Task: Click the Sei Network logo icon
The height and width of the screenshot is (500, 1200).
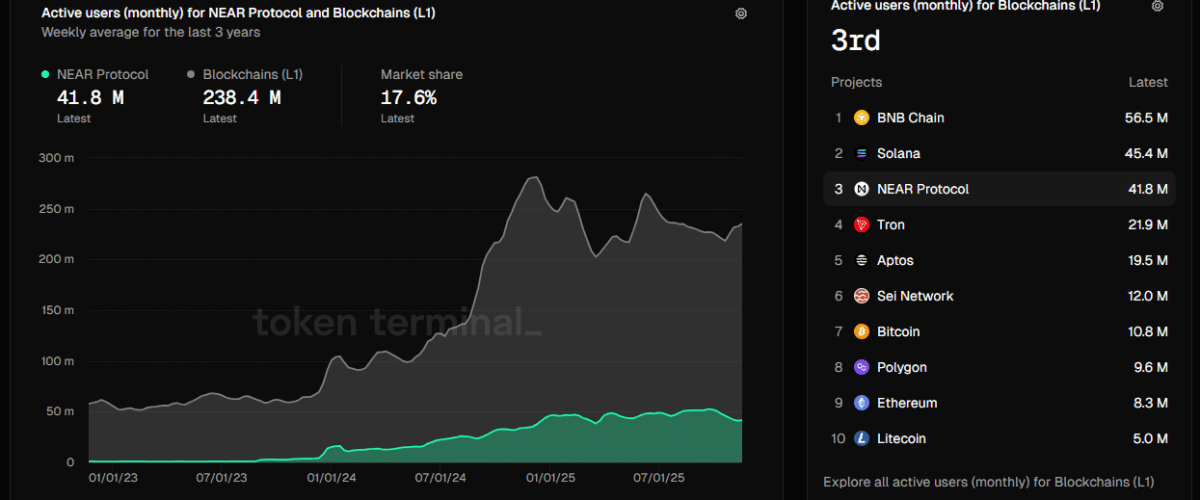Action: click(861, 296)
